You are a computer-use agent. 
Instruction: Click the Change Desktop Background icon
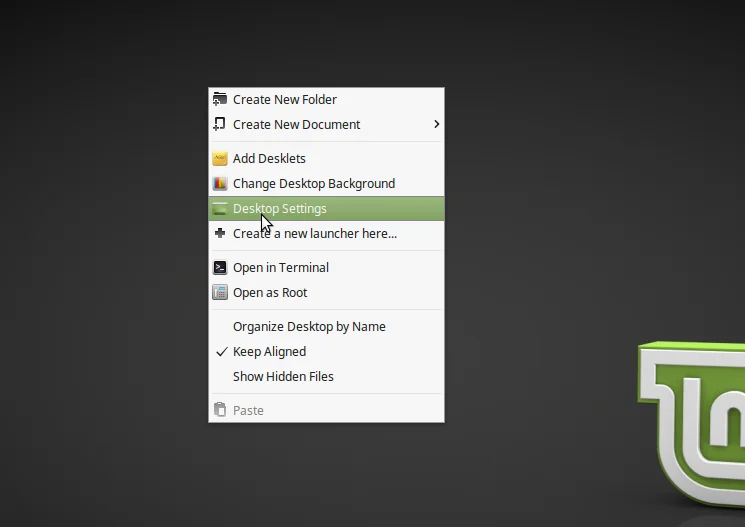point(220,183)
